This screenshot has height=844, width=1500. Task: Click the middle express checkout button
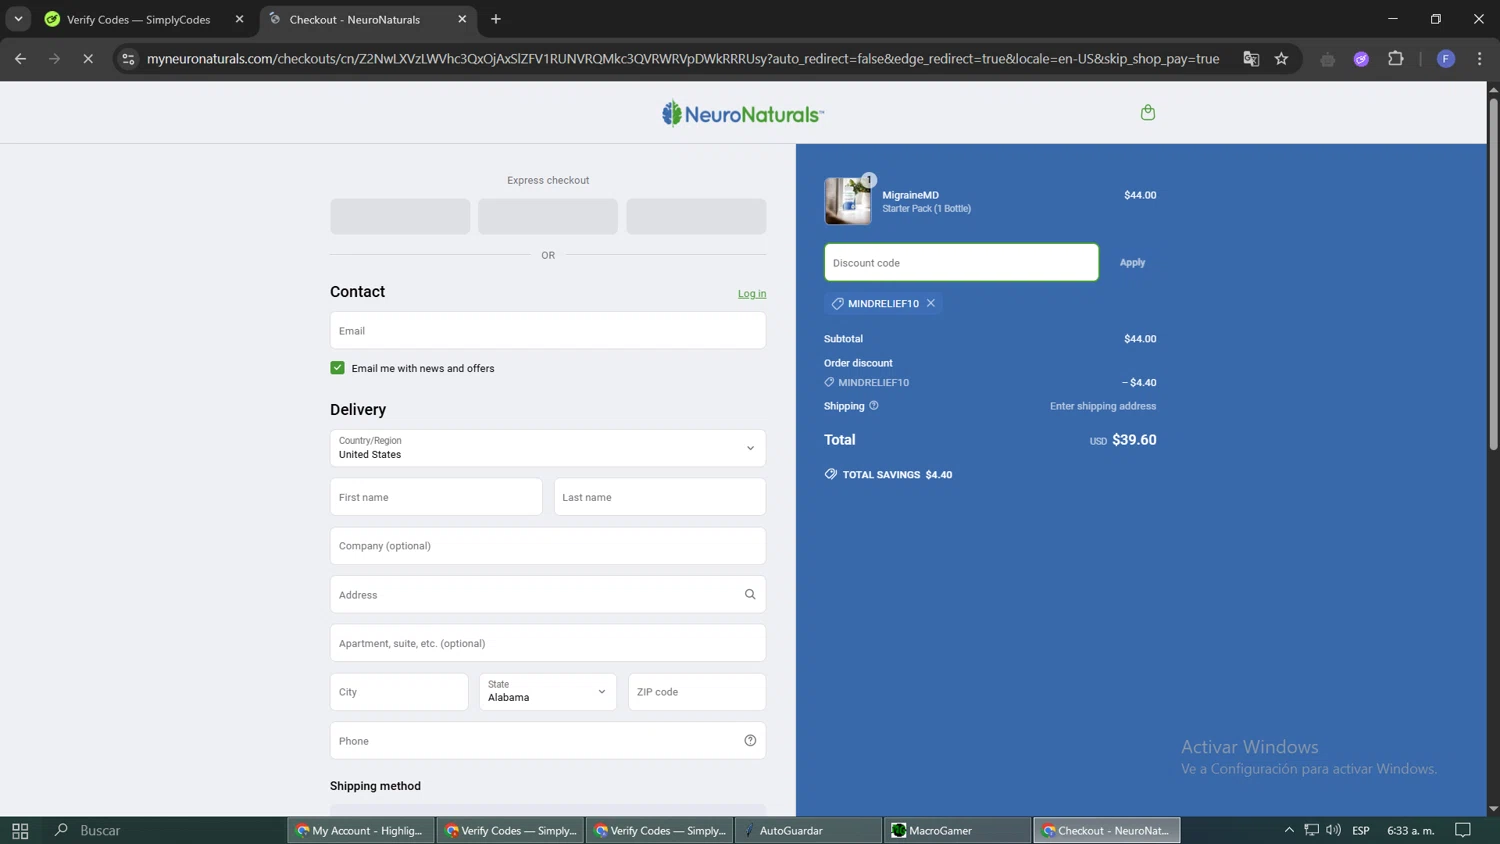[x=548, y=216]
